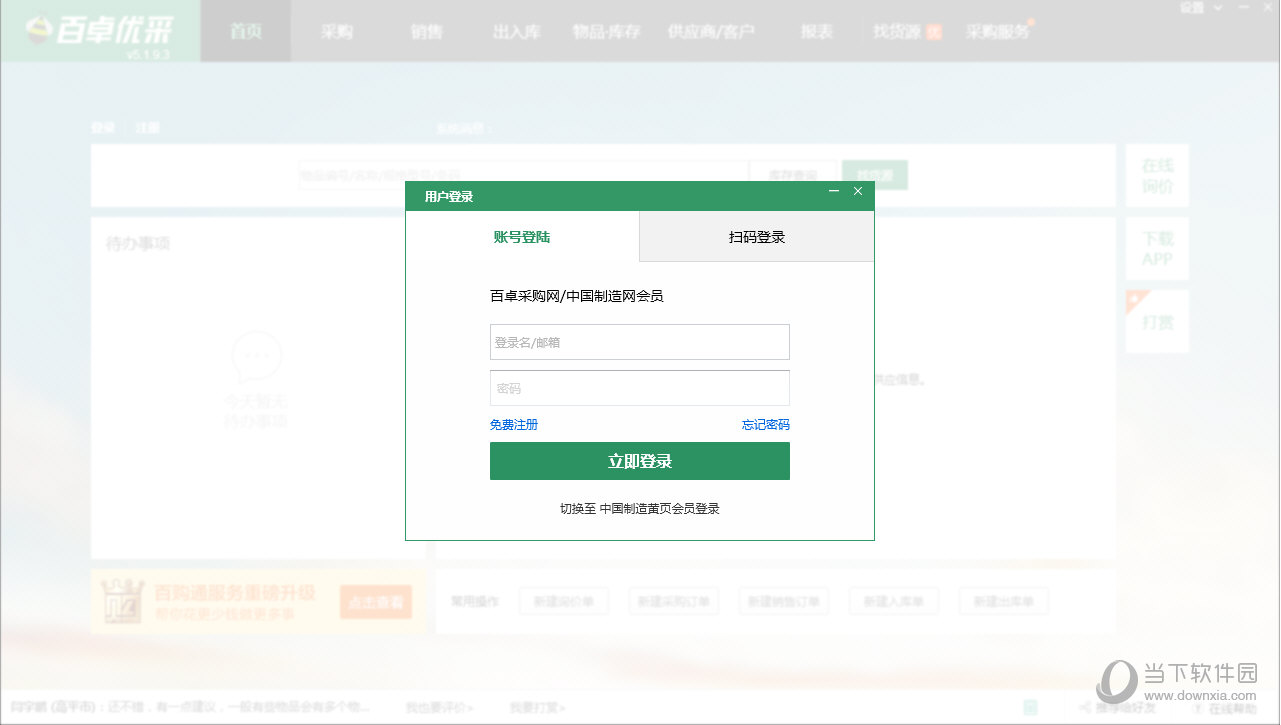Open the 采购服务 menu in main window
Screen dimensions: 1281x725
(x=999, y=31)
